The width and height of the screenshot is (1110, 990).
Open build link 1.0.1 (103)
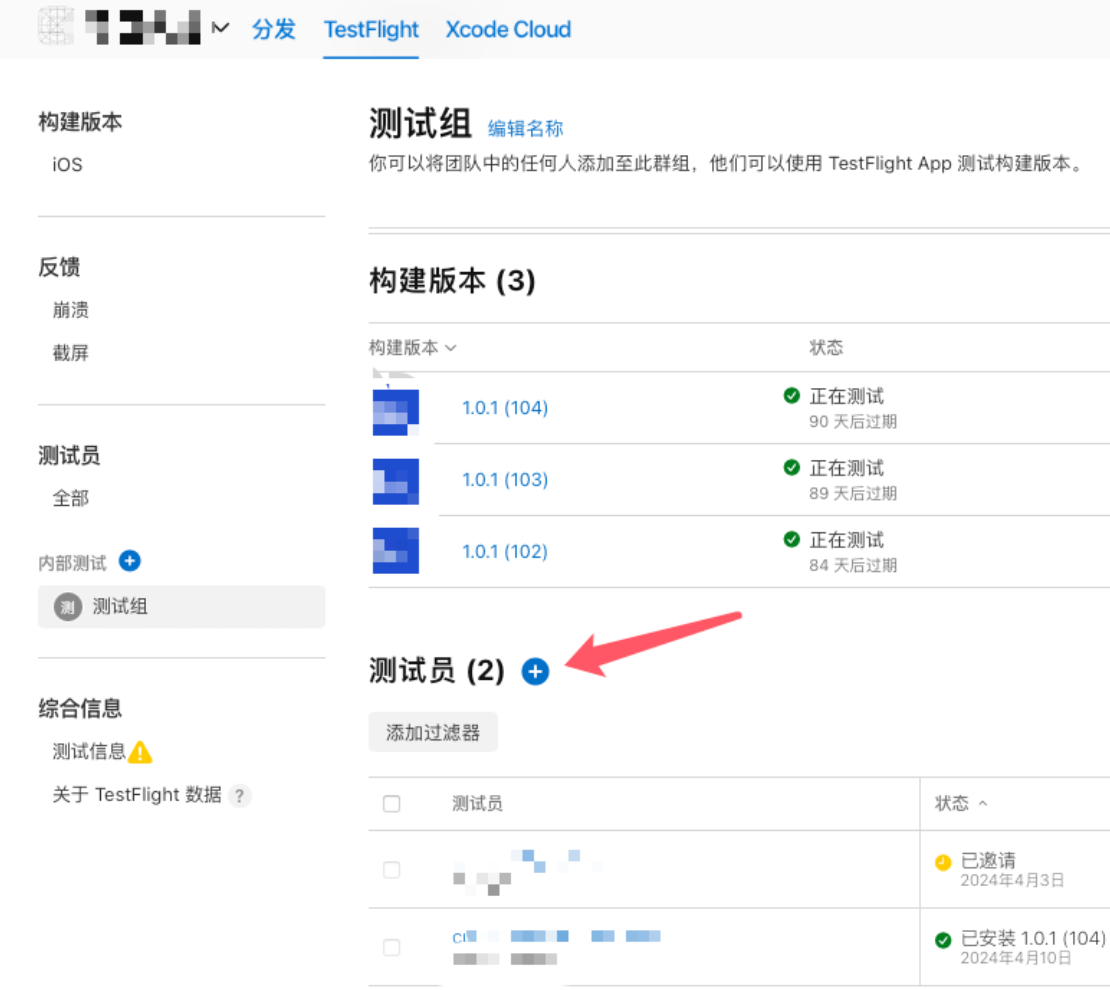click(505, 480)
